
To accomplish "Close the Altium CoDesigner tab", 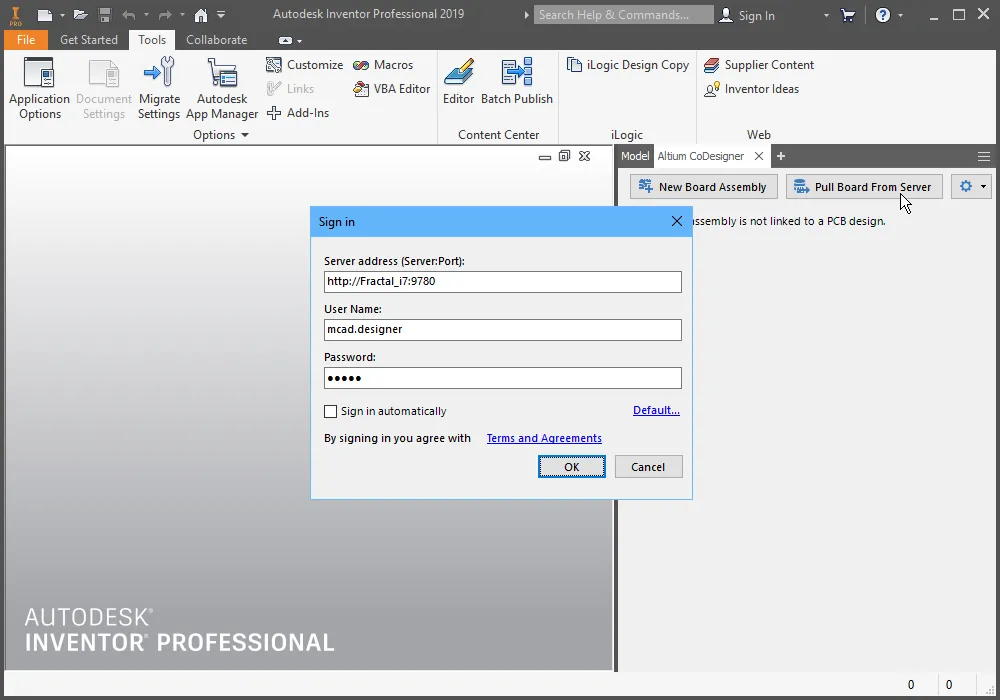I will pos(758,156).
